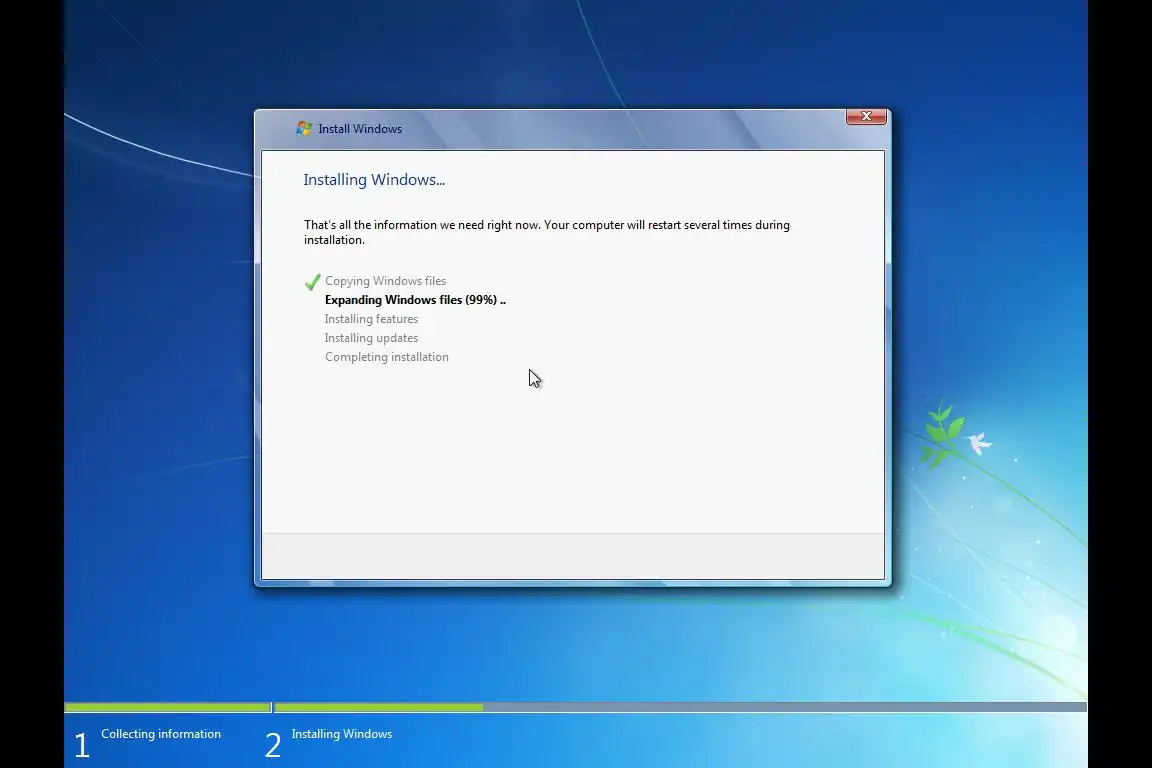
Task: Click the stage number 1
Action: point(82,745)
